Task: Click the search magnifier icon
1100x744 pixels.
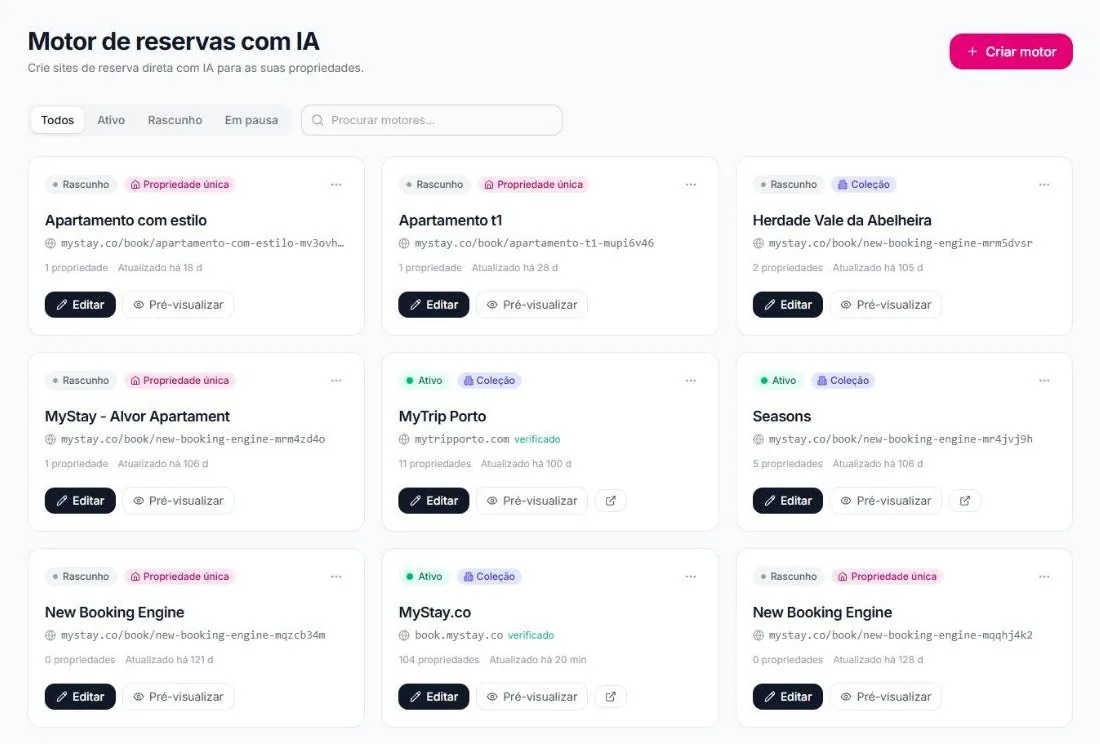Action: [x=317, y=120]
